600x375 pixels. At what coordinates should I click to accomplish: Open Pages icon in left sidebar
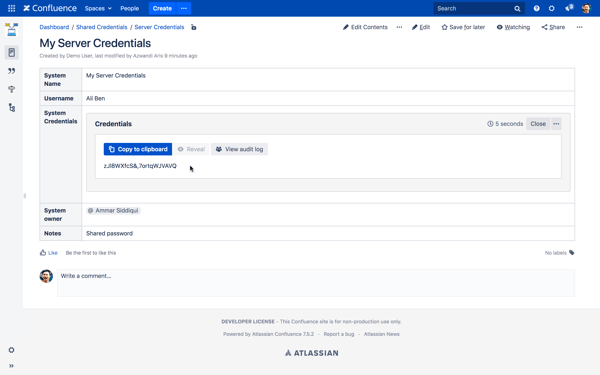point(11,52)
